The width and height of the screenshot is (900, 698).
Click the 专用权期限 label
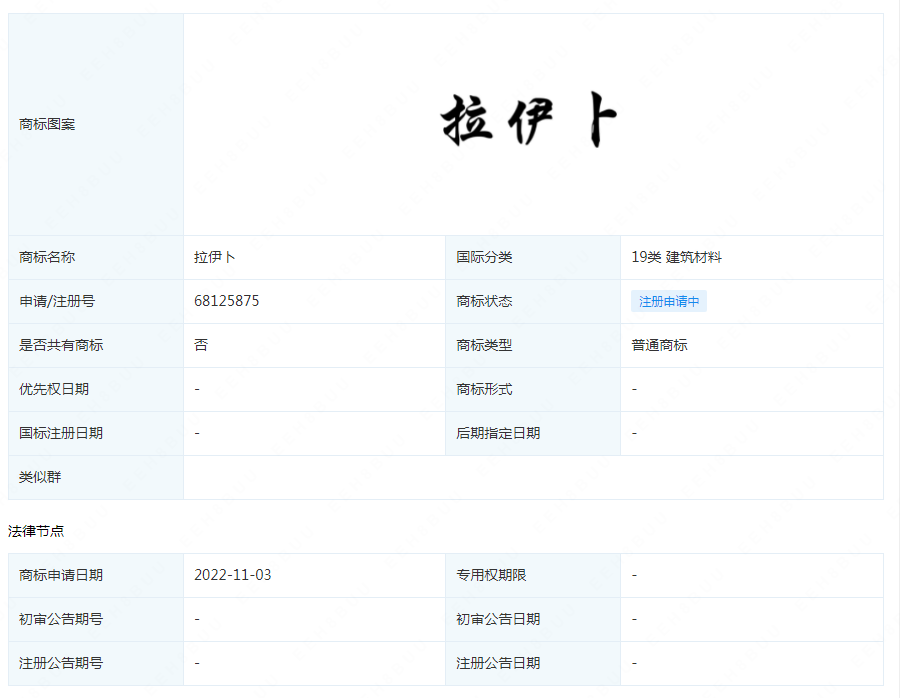pos(491,575)
